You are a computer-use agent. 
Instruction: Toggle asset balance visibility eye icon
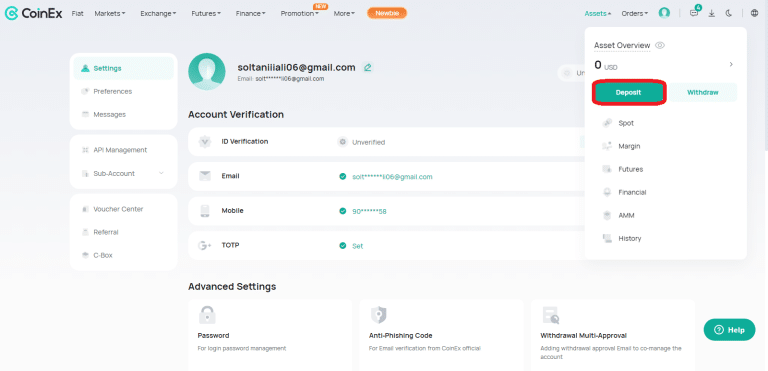(x=660, y=46)
